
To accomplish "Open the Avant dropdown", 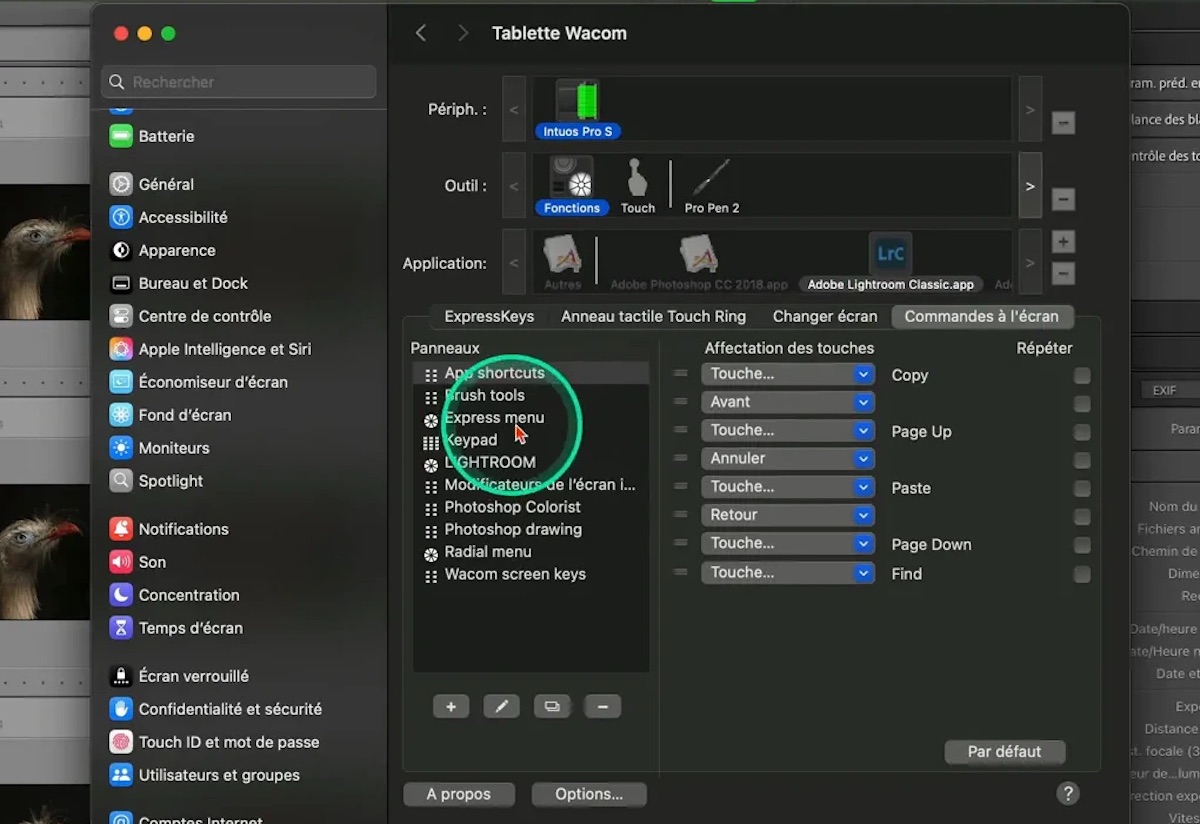I will [x=788, y=402].
